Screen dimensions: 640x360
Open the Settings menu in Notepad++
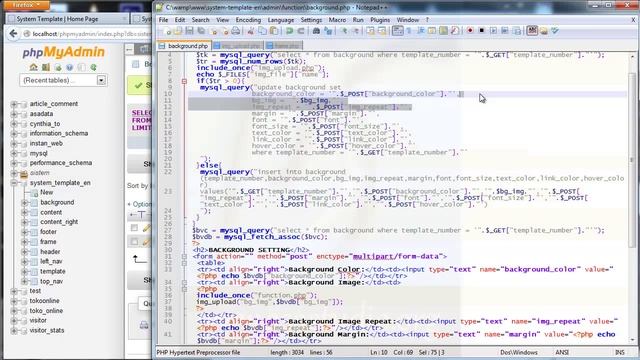click(x=311, y=20)
